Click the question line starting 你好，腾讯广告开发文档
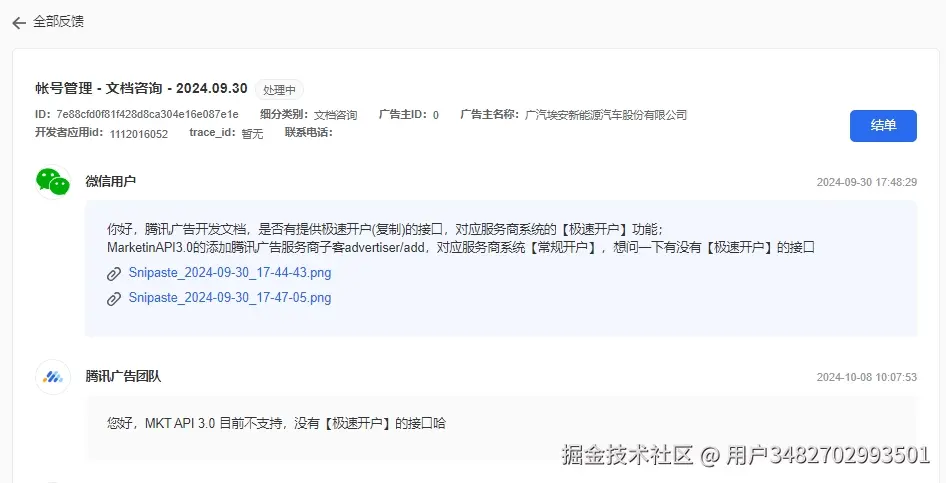This screenshot has height=483, width=946. tap(385, 229)
